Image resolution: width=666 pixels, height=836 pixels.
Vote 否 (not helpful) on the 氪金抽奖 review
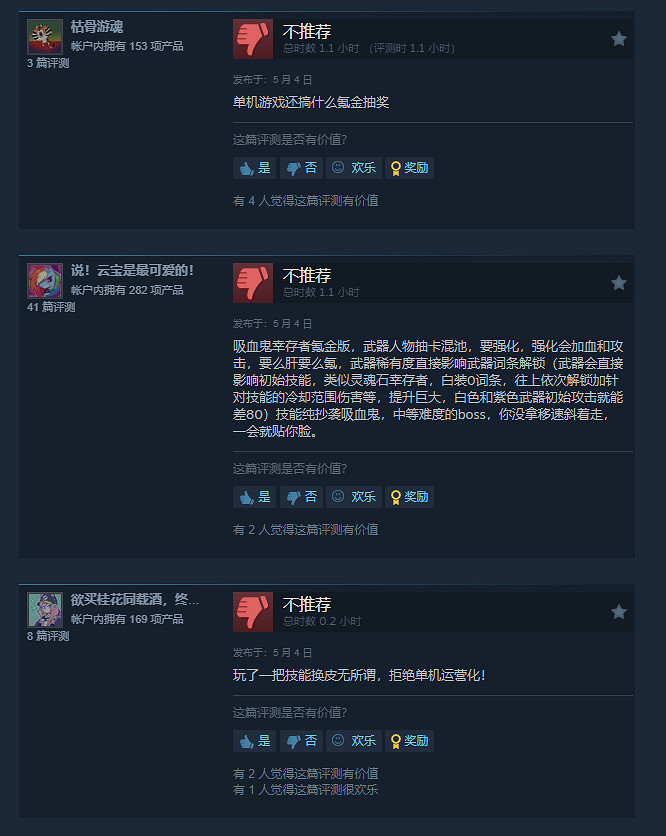pyautogui.click(x=301, y=168)
